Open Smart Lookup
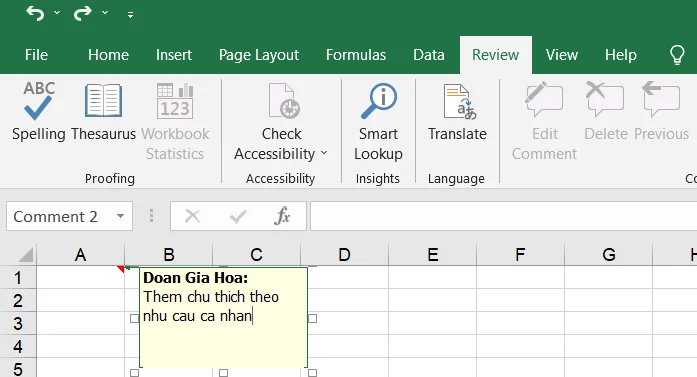 pyautogui.click(x=378, y=121)
